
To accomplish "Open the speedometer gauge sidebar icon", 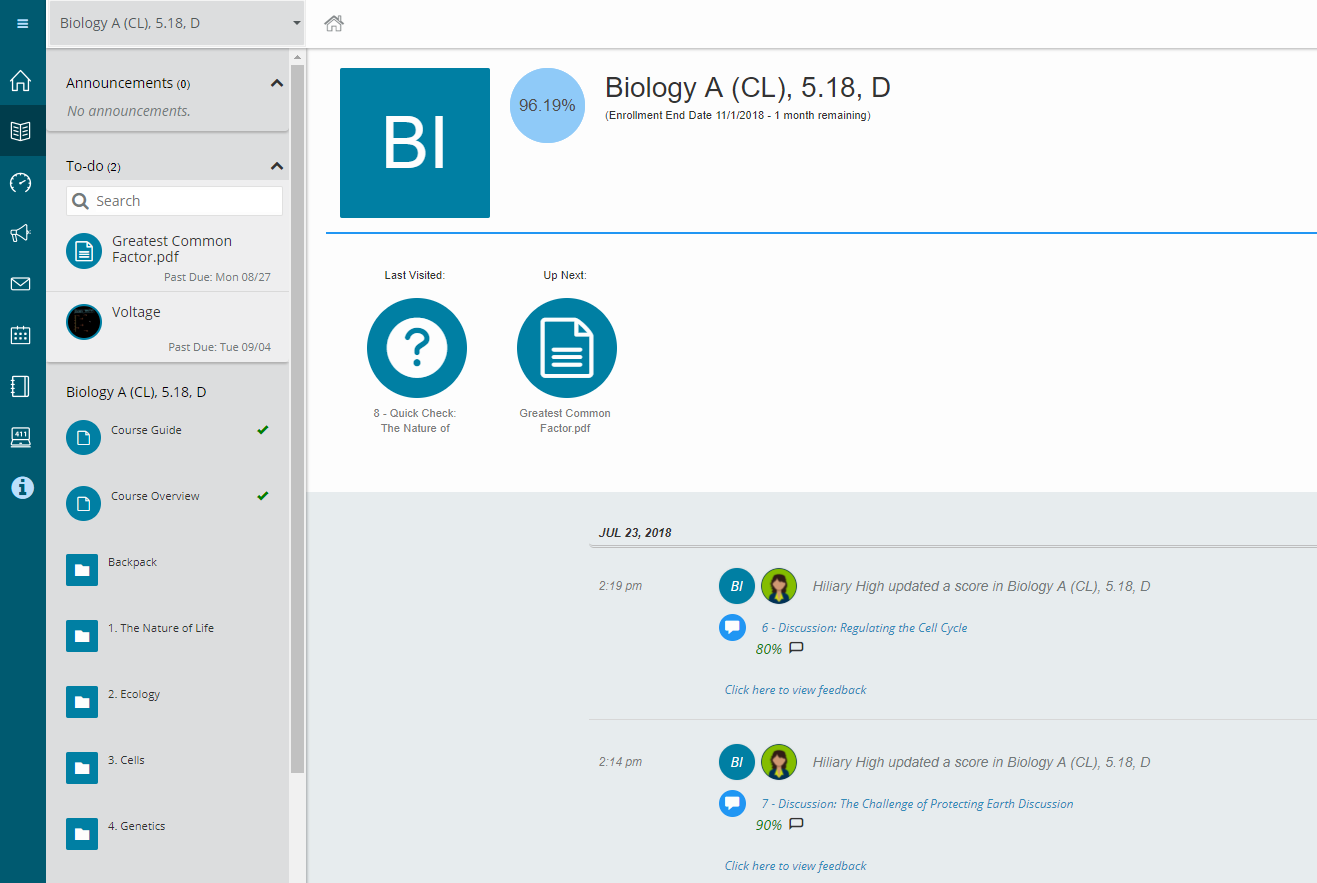I will (21, 182).
